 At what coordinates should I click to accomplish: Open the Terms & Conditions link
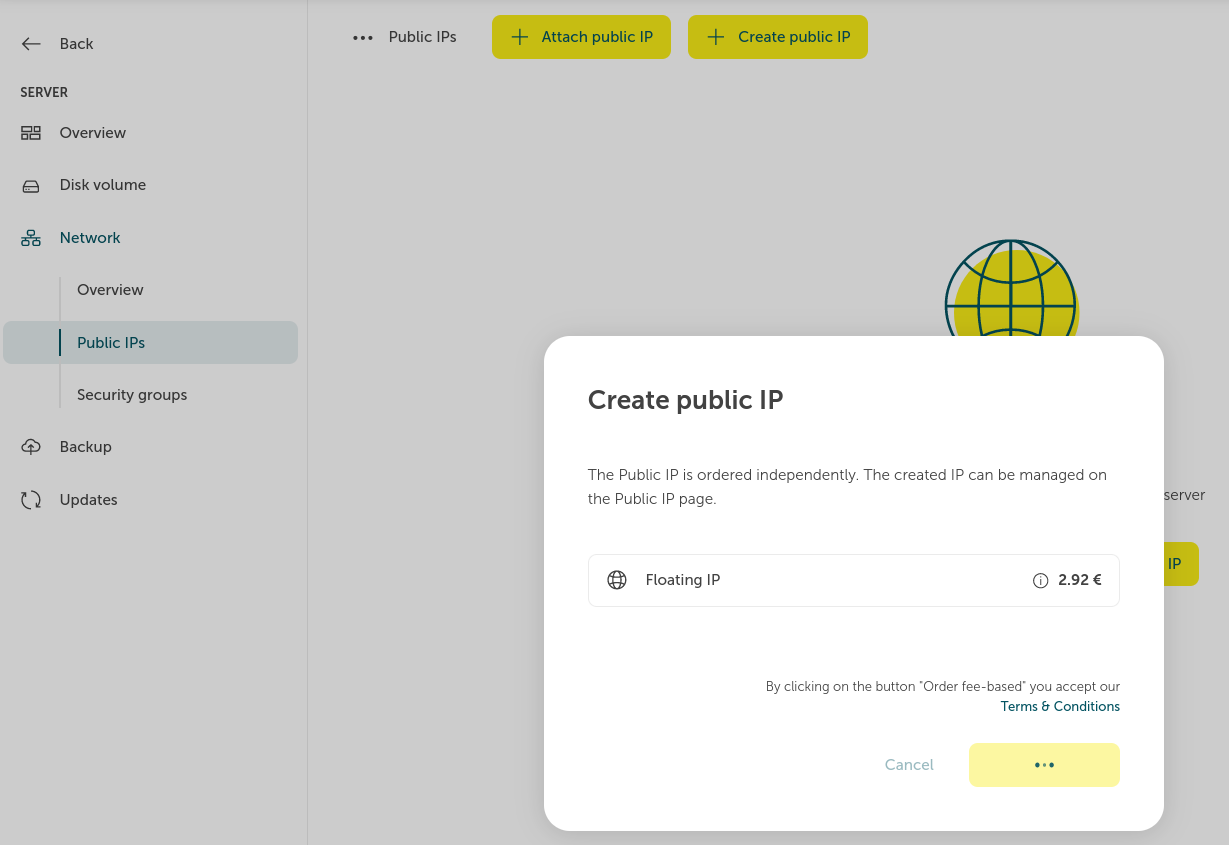tap(1059, 706)
